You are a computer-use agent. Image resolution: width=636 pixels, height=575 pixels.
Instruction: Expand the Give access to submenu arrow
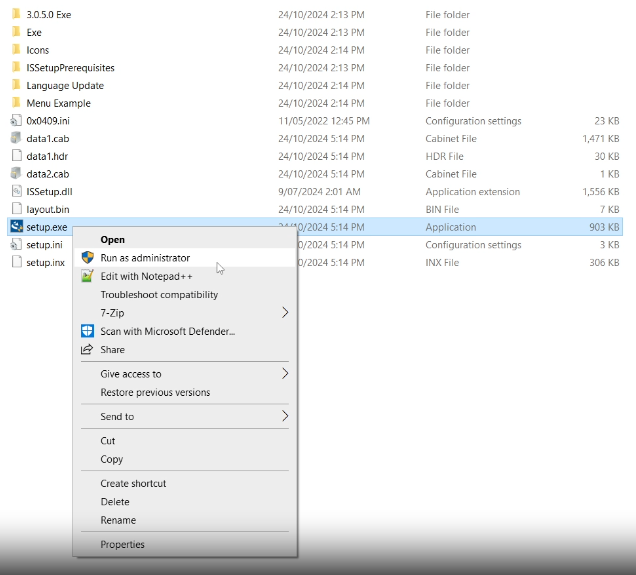[285, 374]
